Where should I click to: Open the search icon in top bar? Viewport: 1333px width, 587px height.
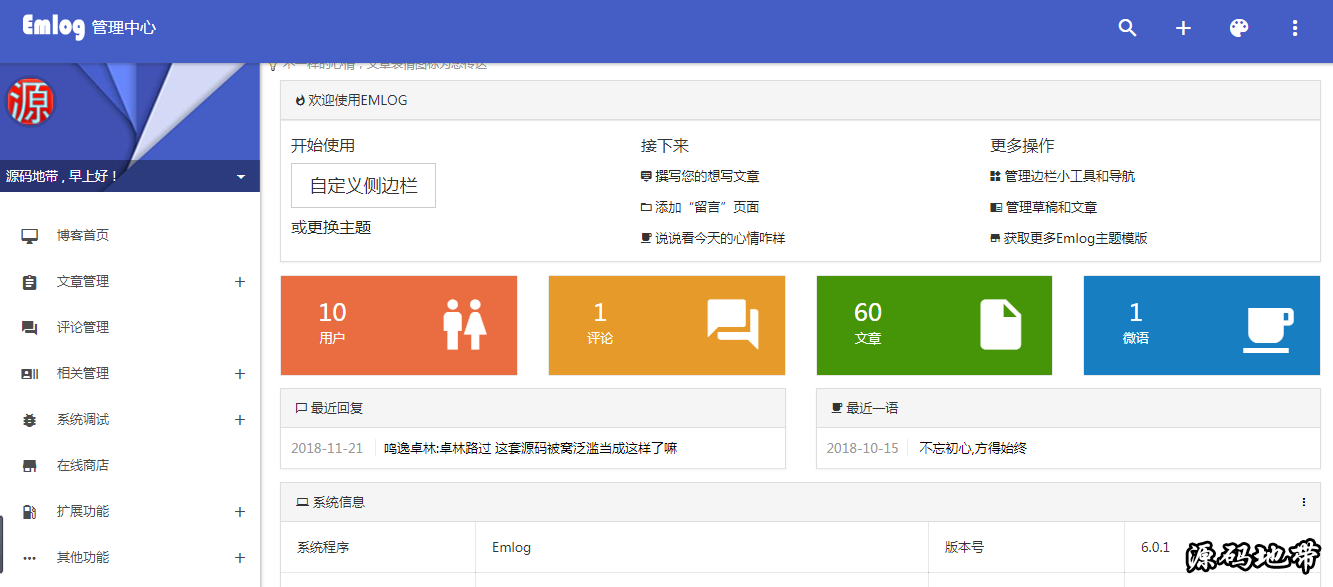click(1127, 28)
